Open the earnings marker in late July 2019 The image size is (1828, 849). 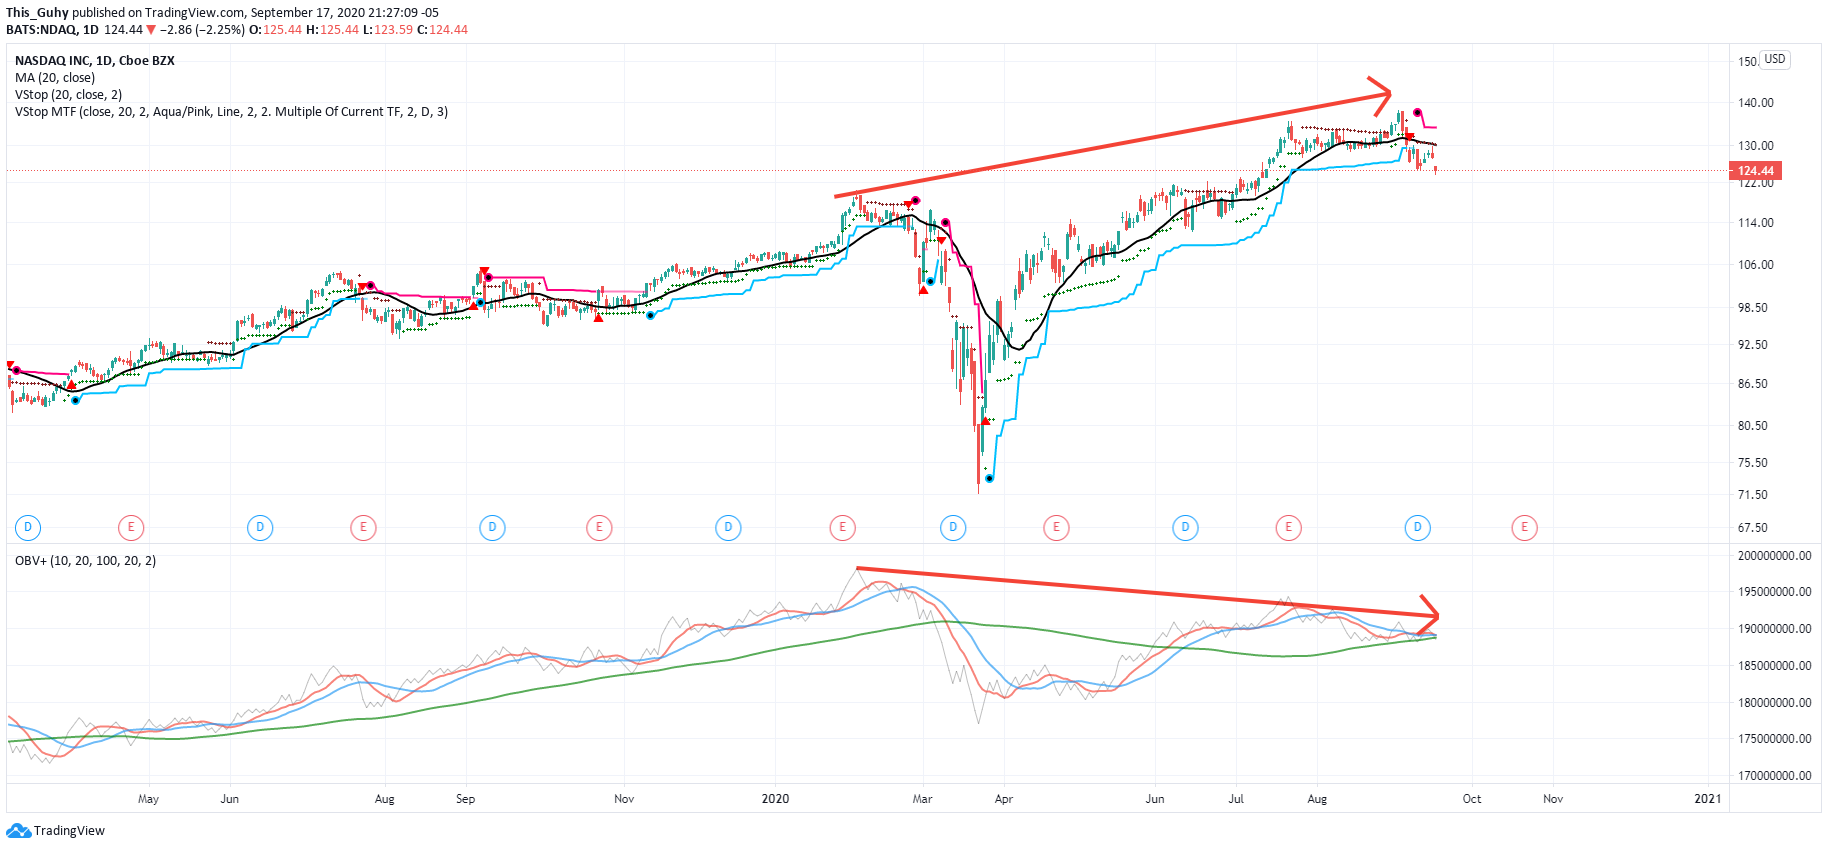[363, 527]
